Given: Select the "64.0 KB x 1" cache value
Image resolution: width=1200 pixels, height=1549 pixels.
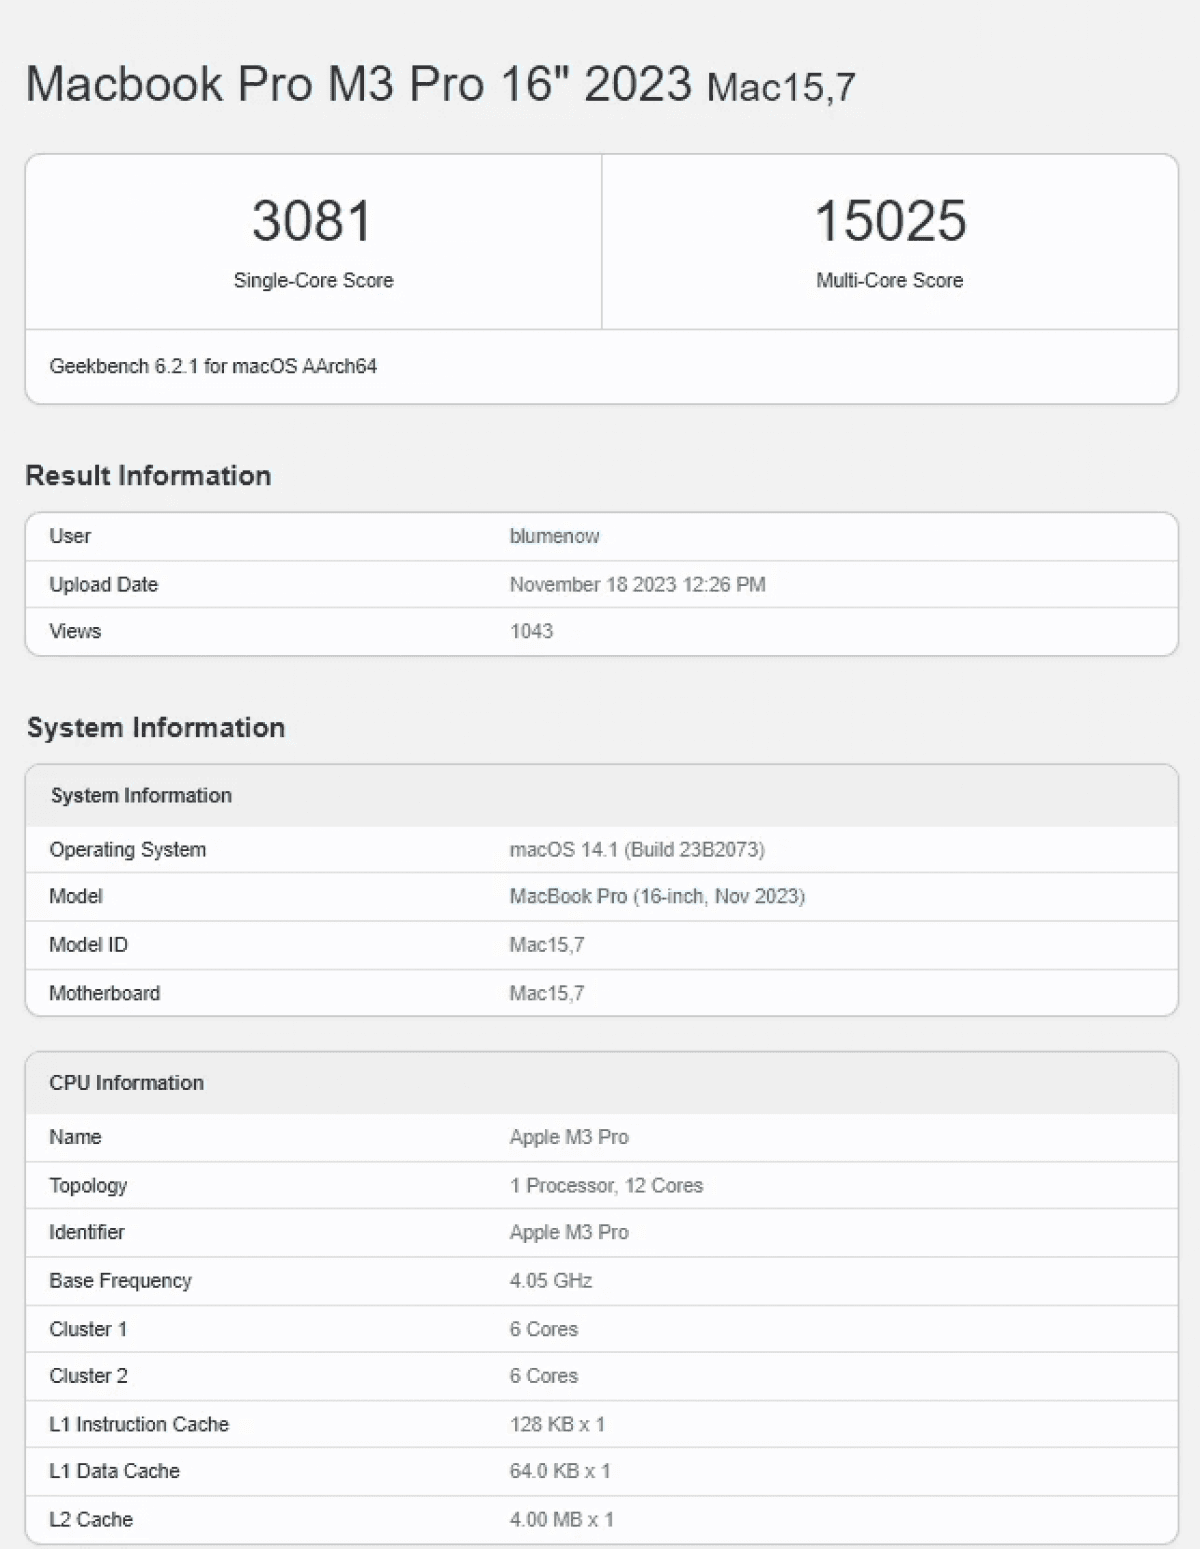Looking at the screenshot, I should click(560, 1471).
